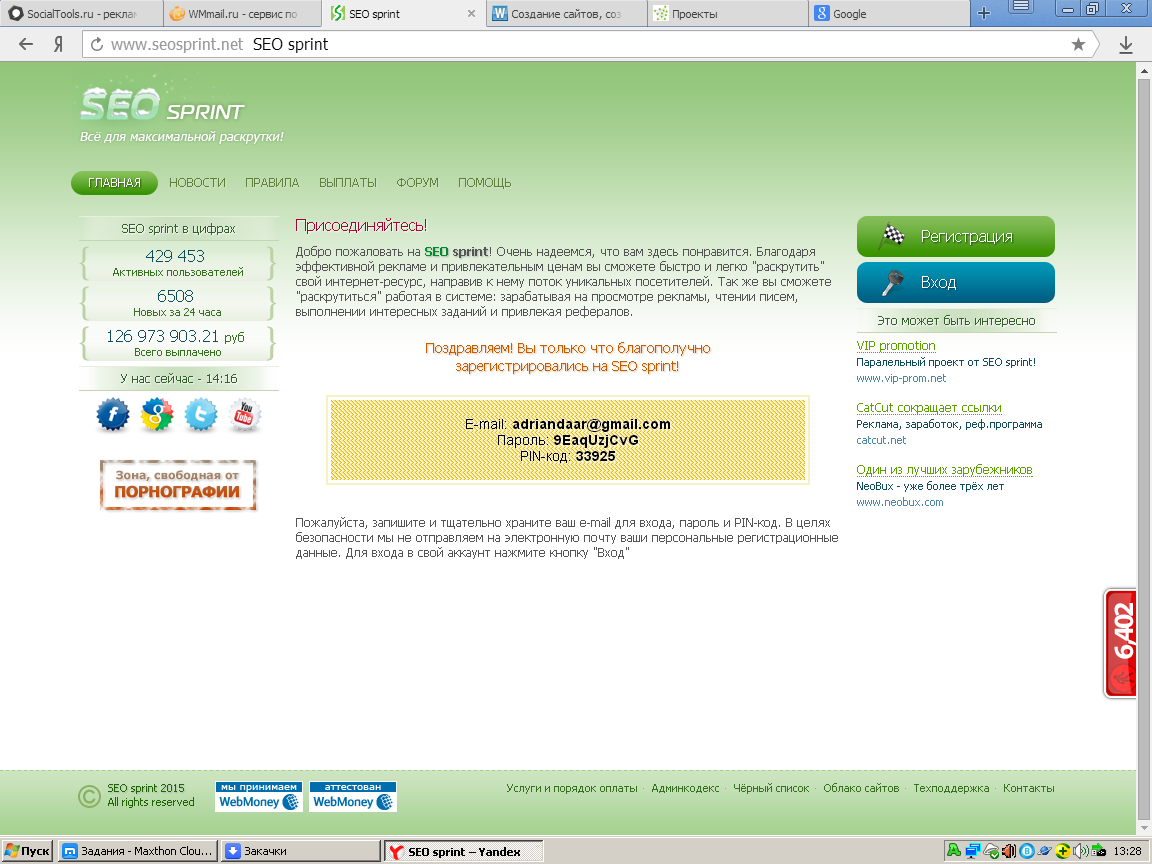Switch to the Закачки taskbar item

pyautogui.click(x=300, y=851)
